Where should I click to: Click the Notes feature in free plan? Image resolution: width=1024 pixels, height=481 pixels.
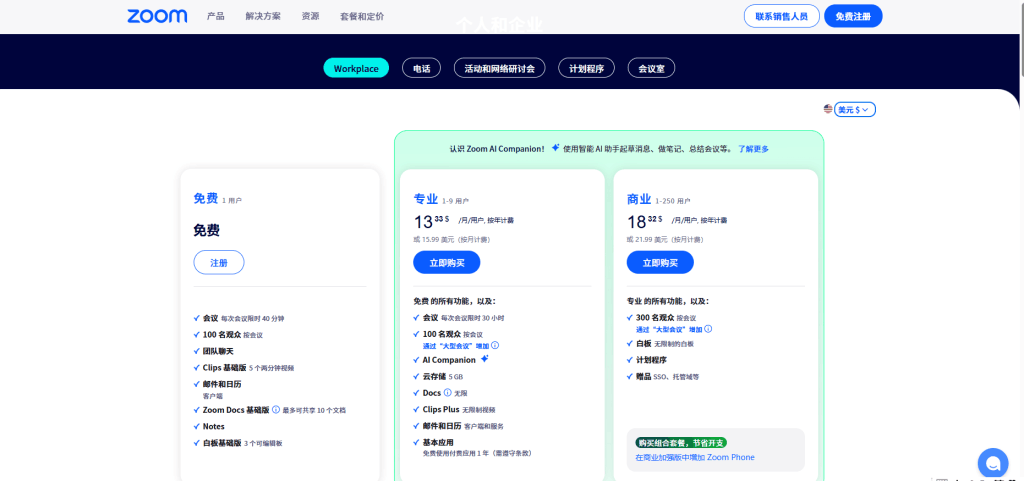click(214, 426)
